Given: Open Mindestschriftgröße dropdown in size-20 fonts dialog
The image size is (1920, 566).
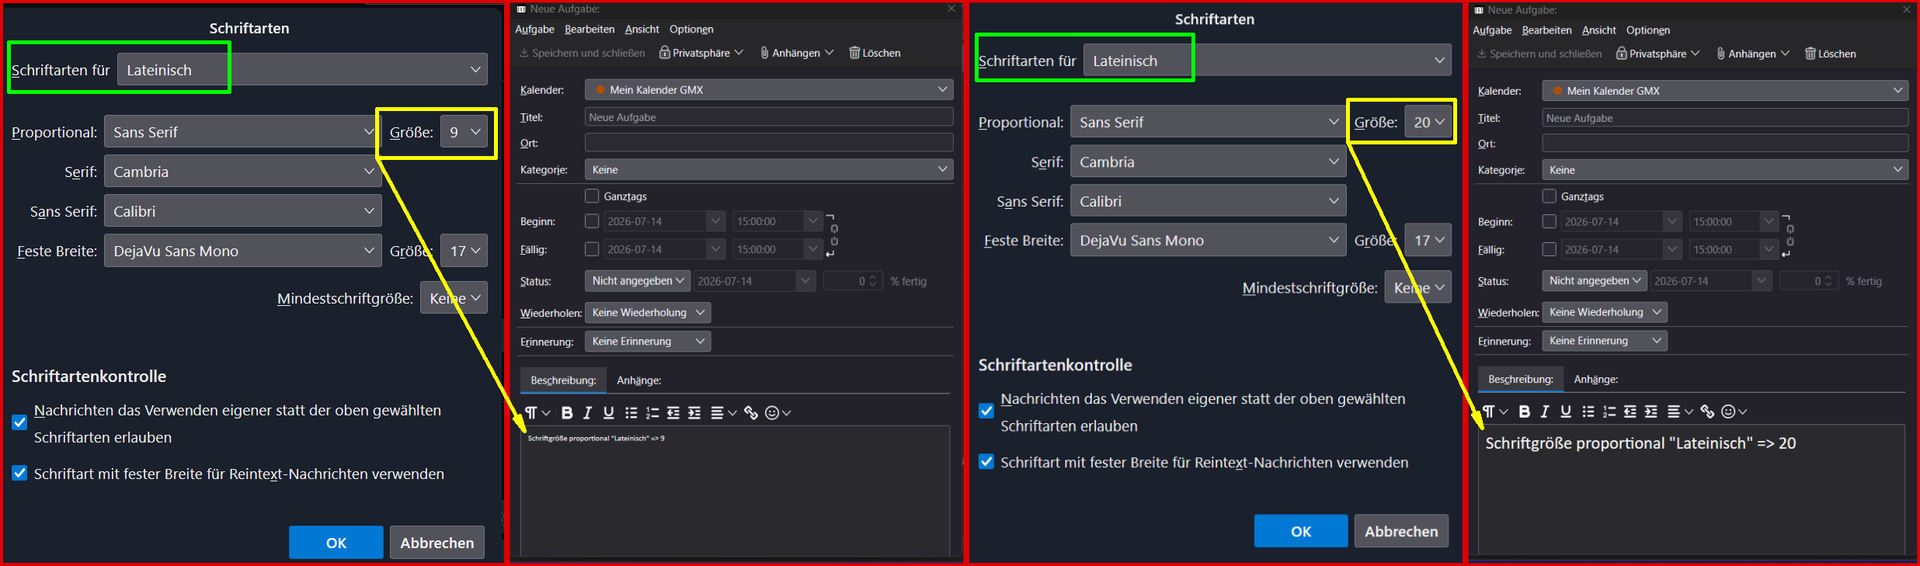Looking at the screenshot, I should point(1417,288).
